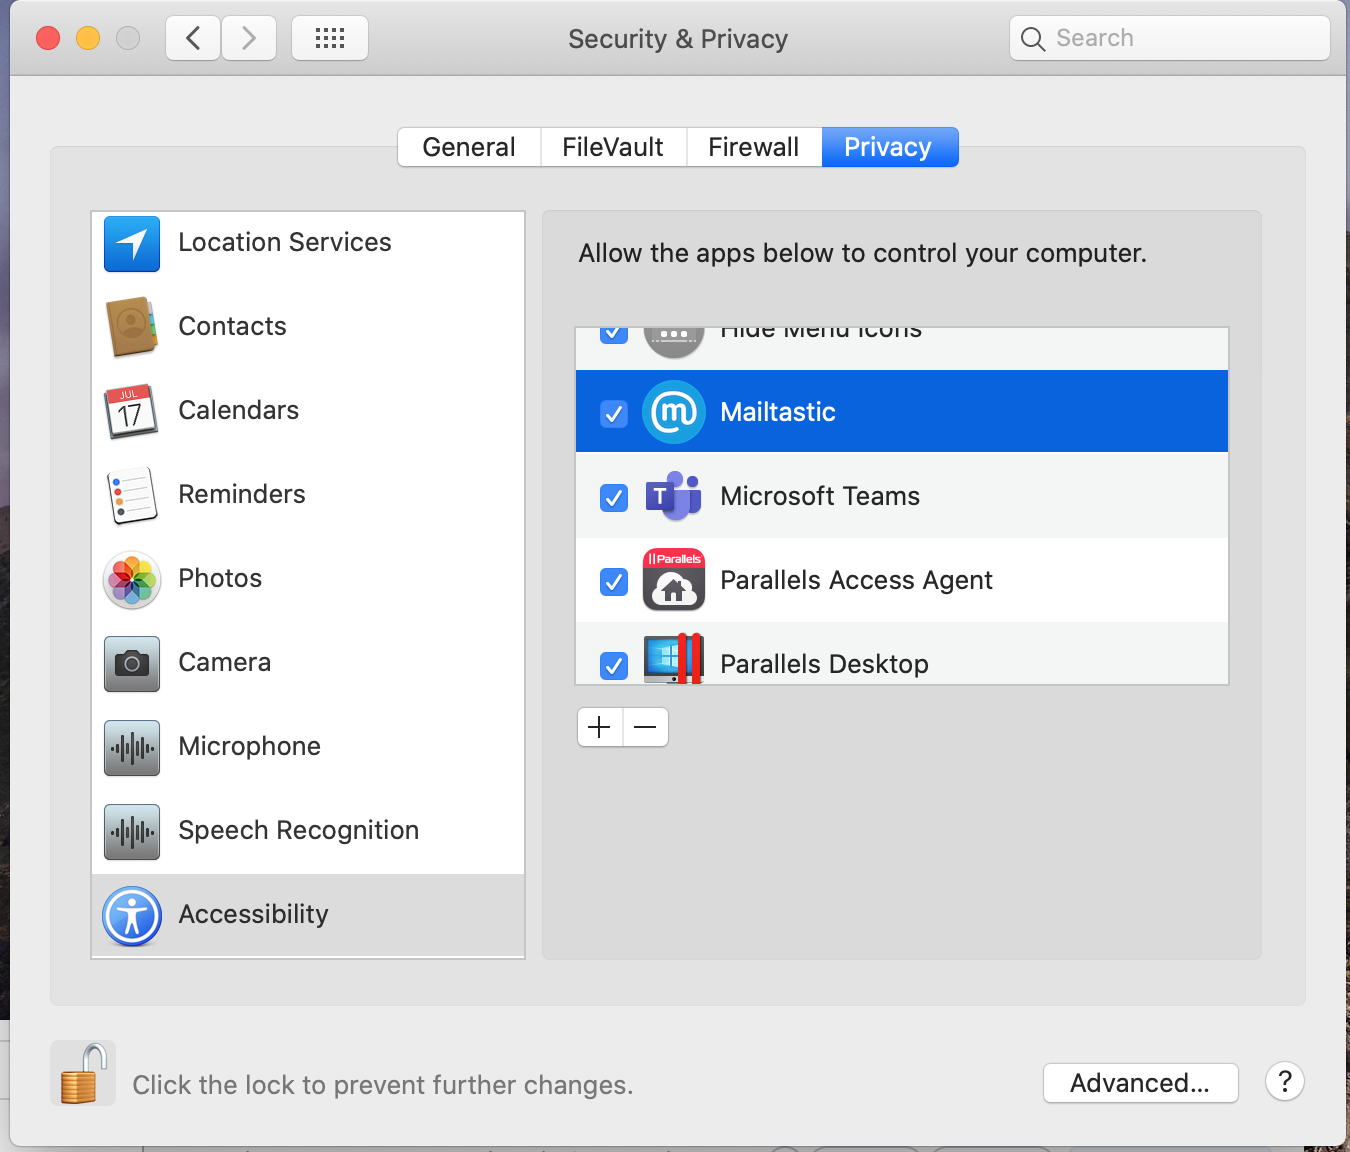The width and height of the screenshot is (1350, 1152).
Task: Select the Photos label in sidebar
Action: [220, 578]
